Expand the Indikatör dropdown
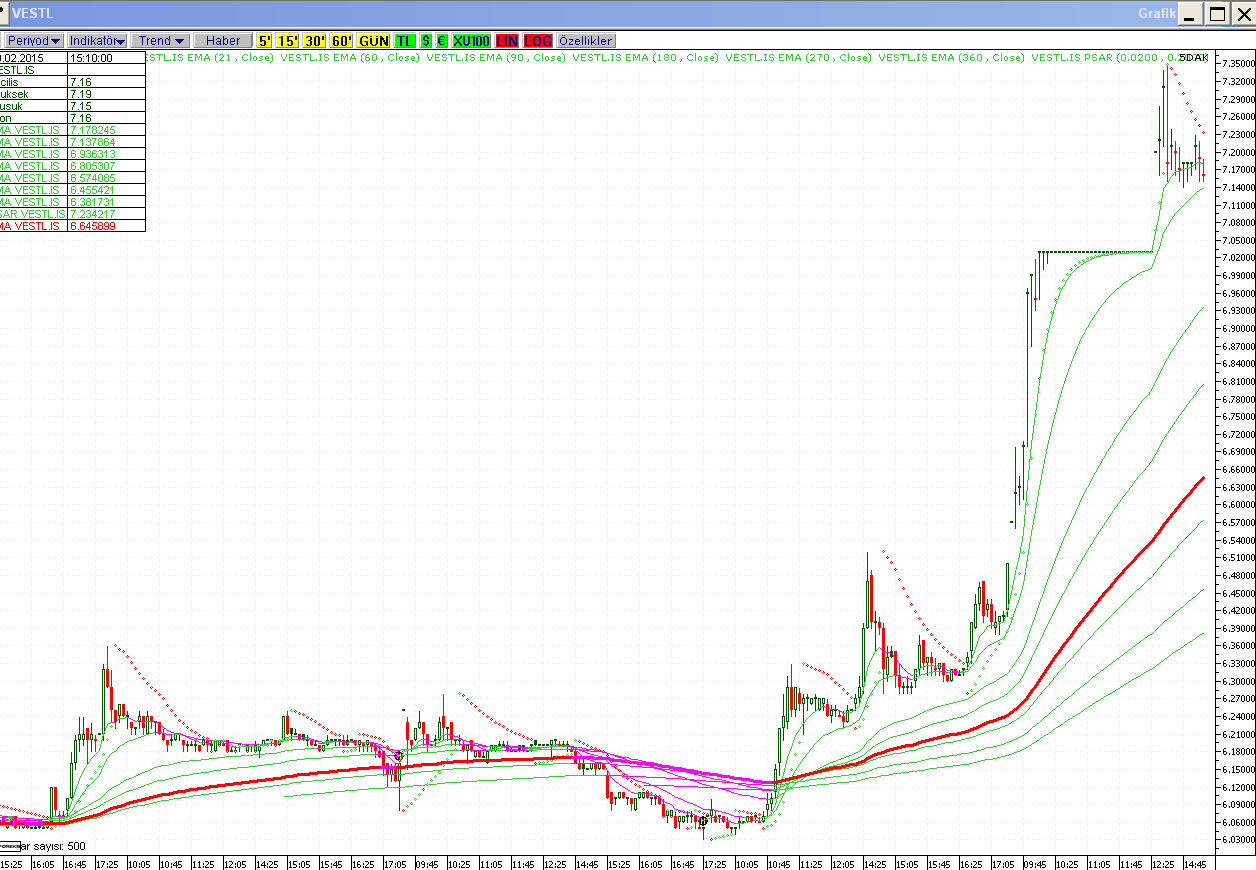 97,41
